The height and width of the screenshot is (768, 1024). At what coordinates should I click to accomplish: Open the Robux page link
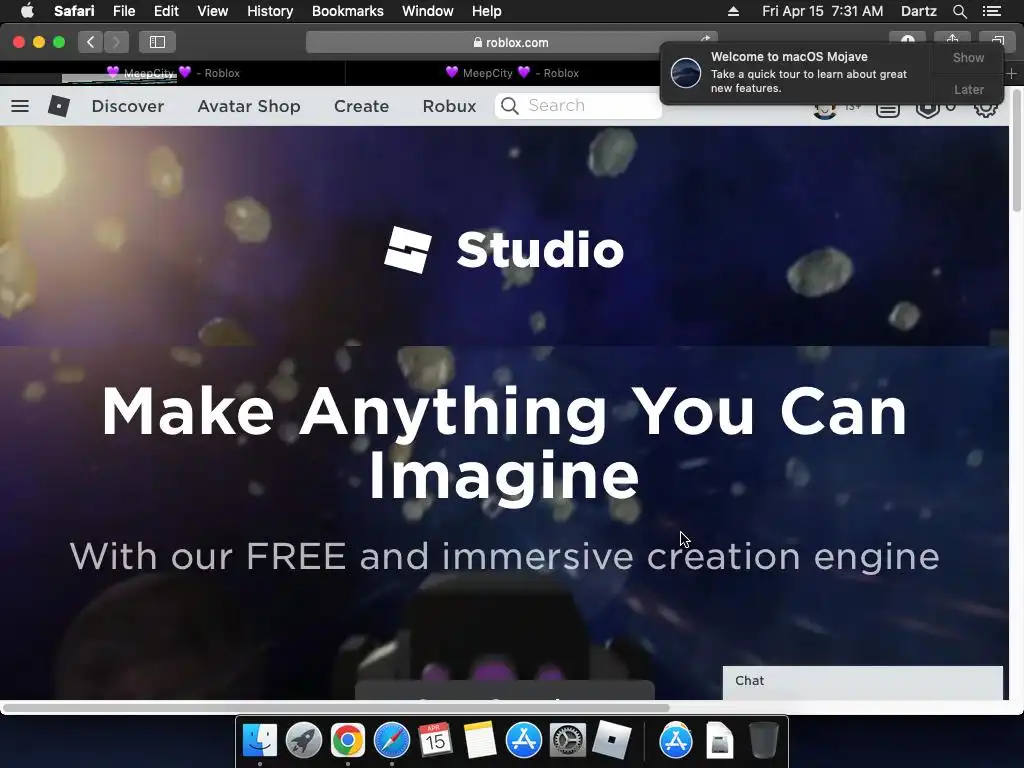449,106
